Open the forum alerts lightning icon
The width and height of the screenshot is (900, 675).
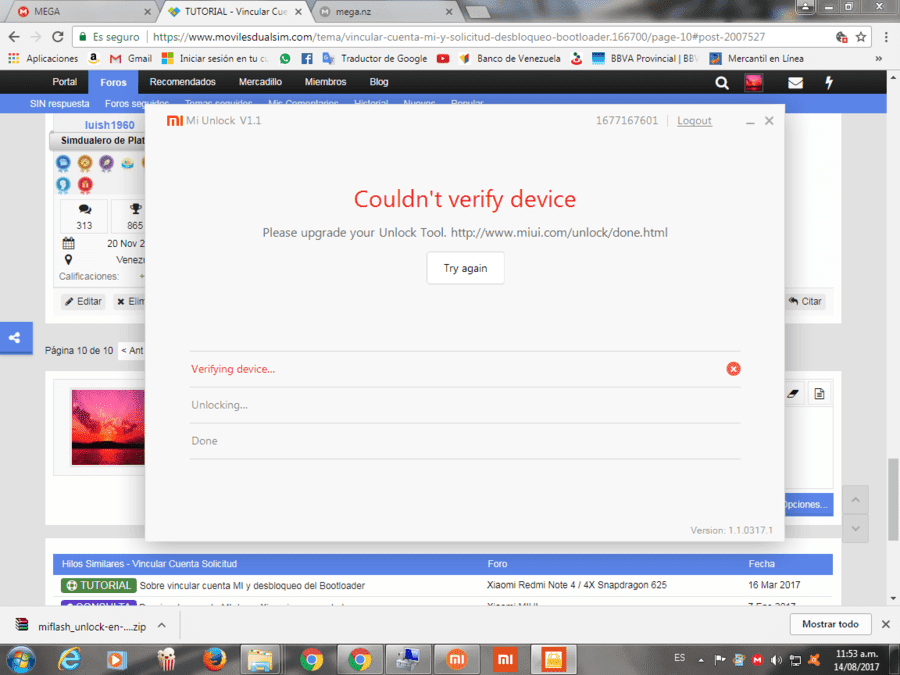point(829,83)
